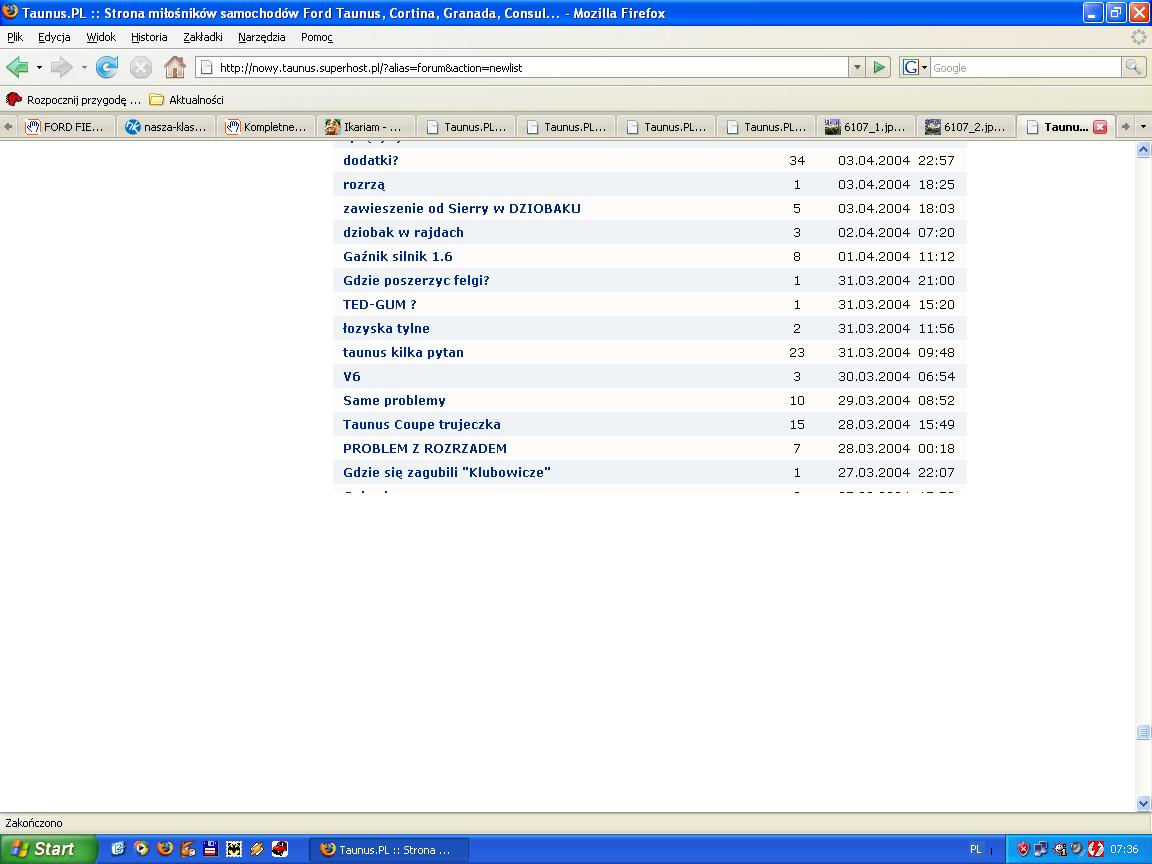This screenshot has width=1152, height=864.
Task: Switch to the Ikariam tab
Action: click(366, 127)
